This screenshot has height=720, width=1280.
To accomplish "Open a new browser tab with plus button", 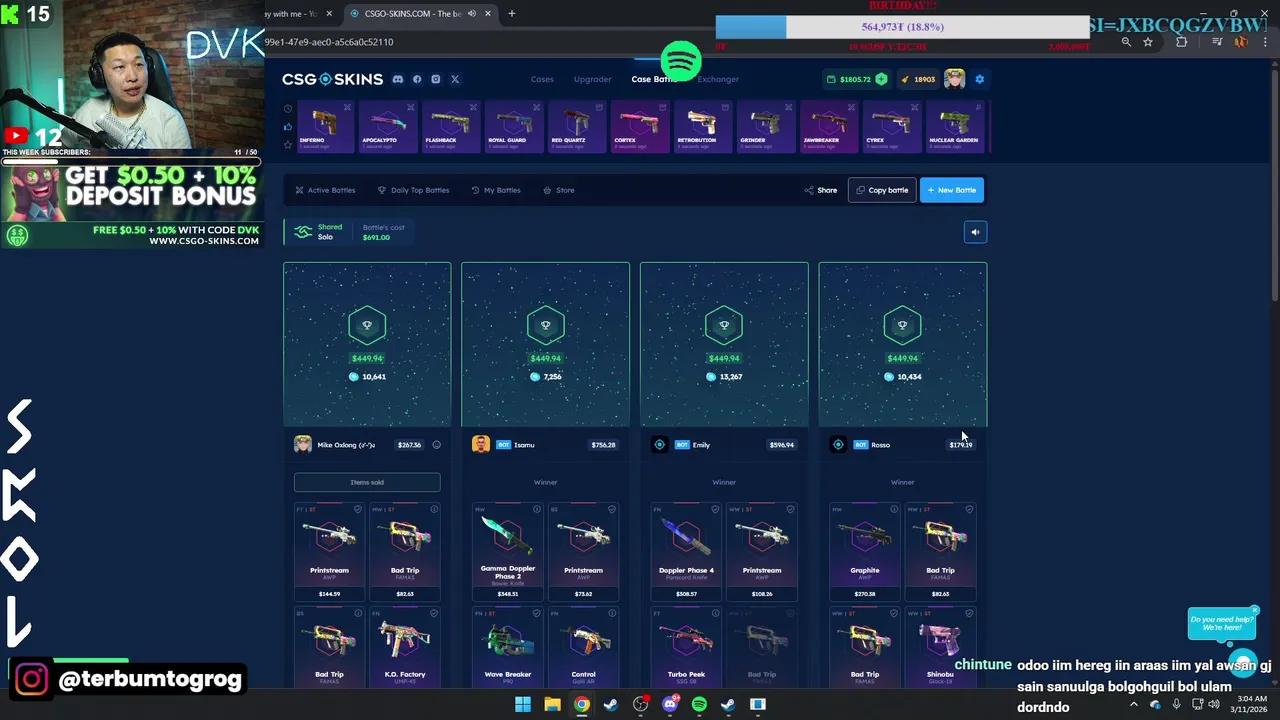I will click(x=511, y=13).
